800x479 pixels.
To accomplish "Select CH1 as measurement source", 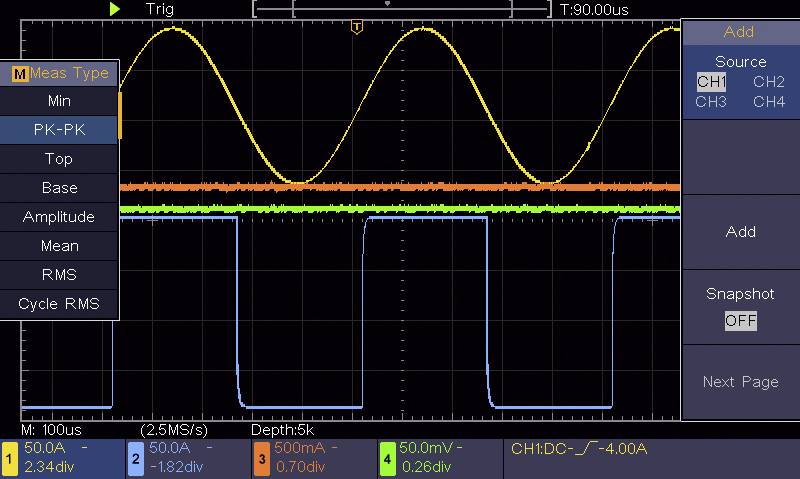I will [711, 82].
